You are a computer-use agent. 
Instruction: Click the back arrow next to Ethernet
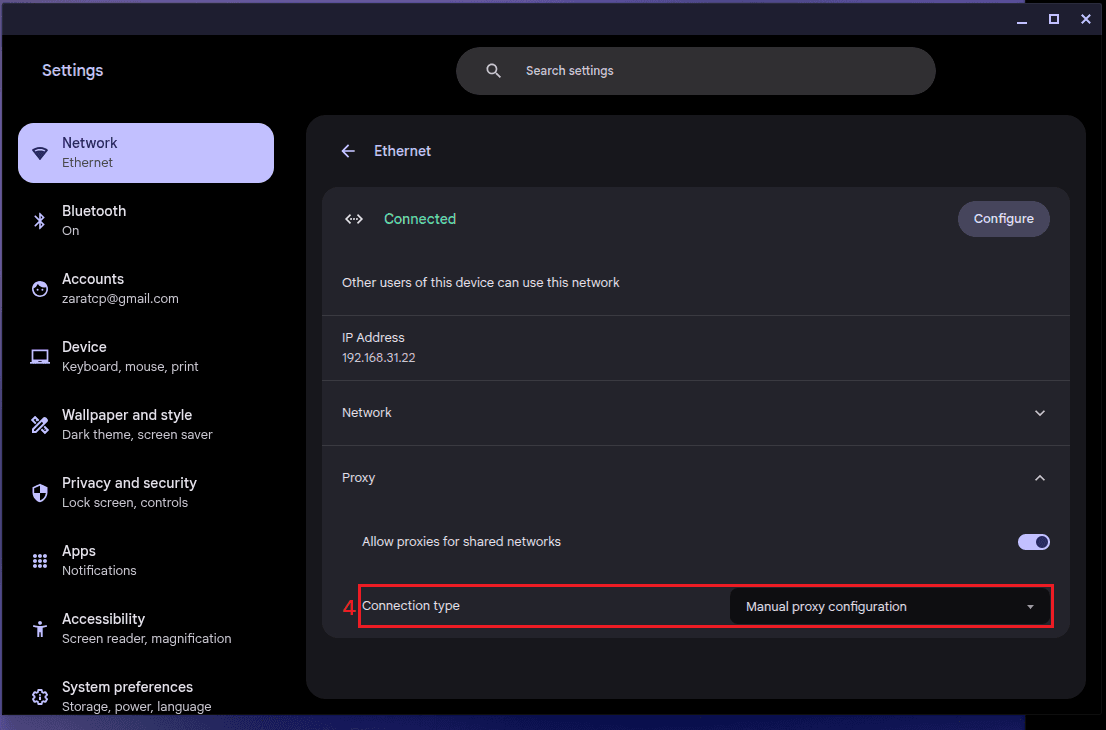click(348, 151)
